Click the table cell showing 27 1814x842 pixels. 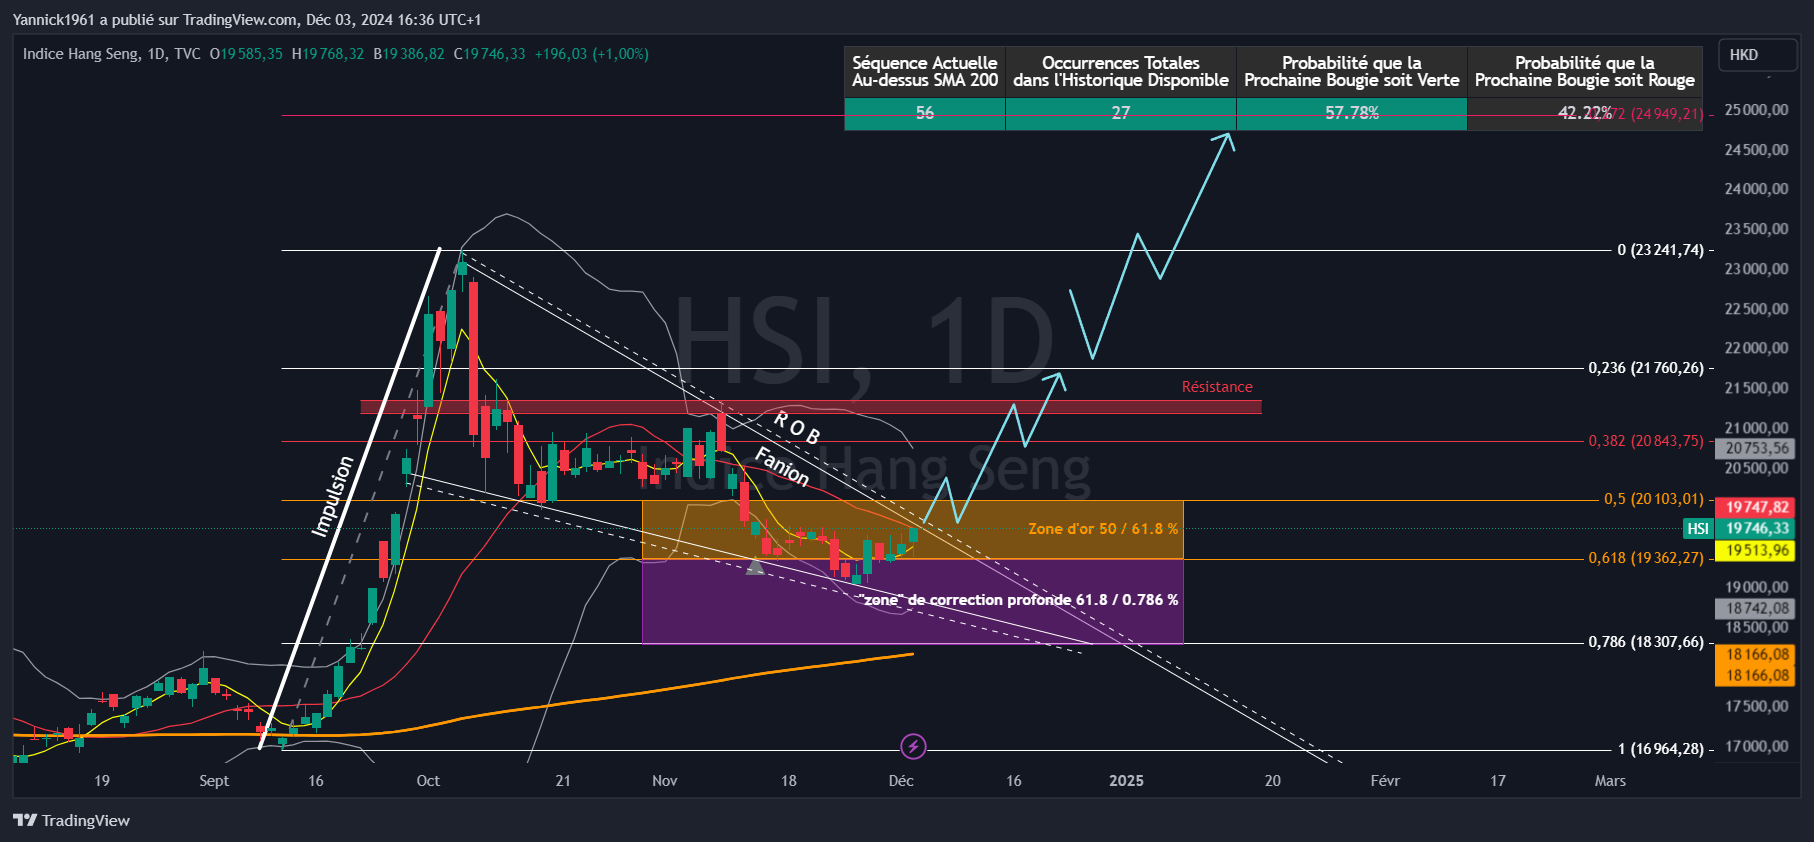1121,113
